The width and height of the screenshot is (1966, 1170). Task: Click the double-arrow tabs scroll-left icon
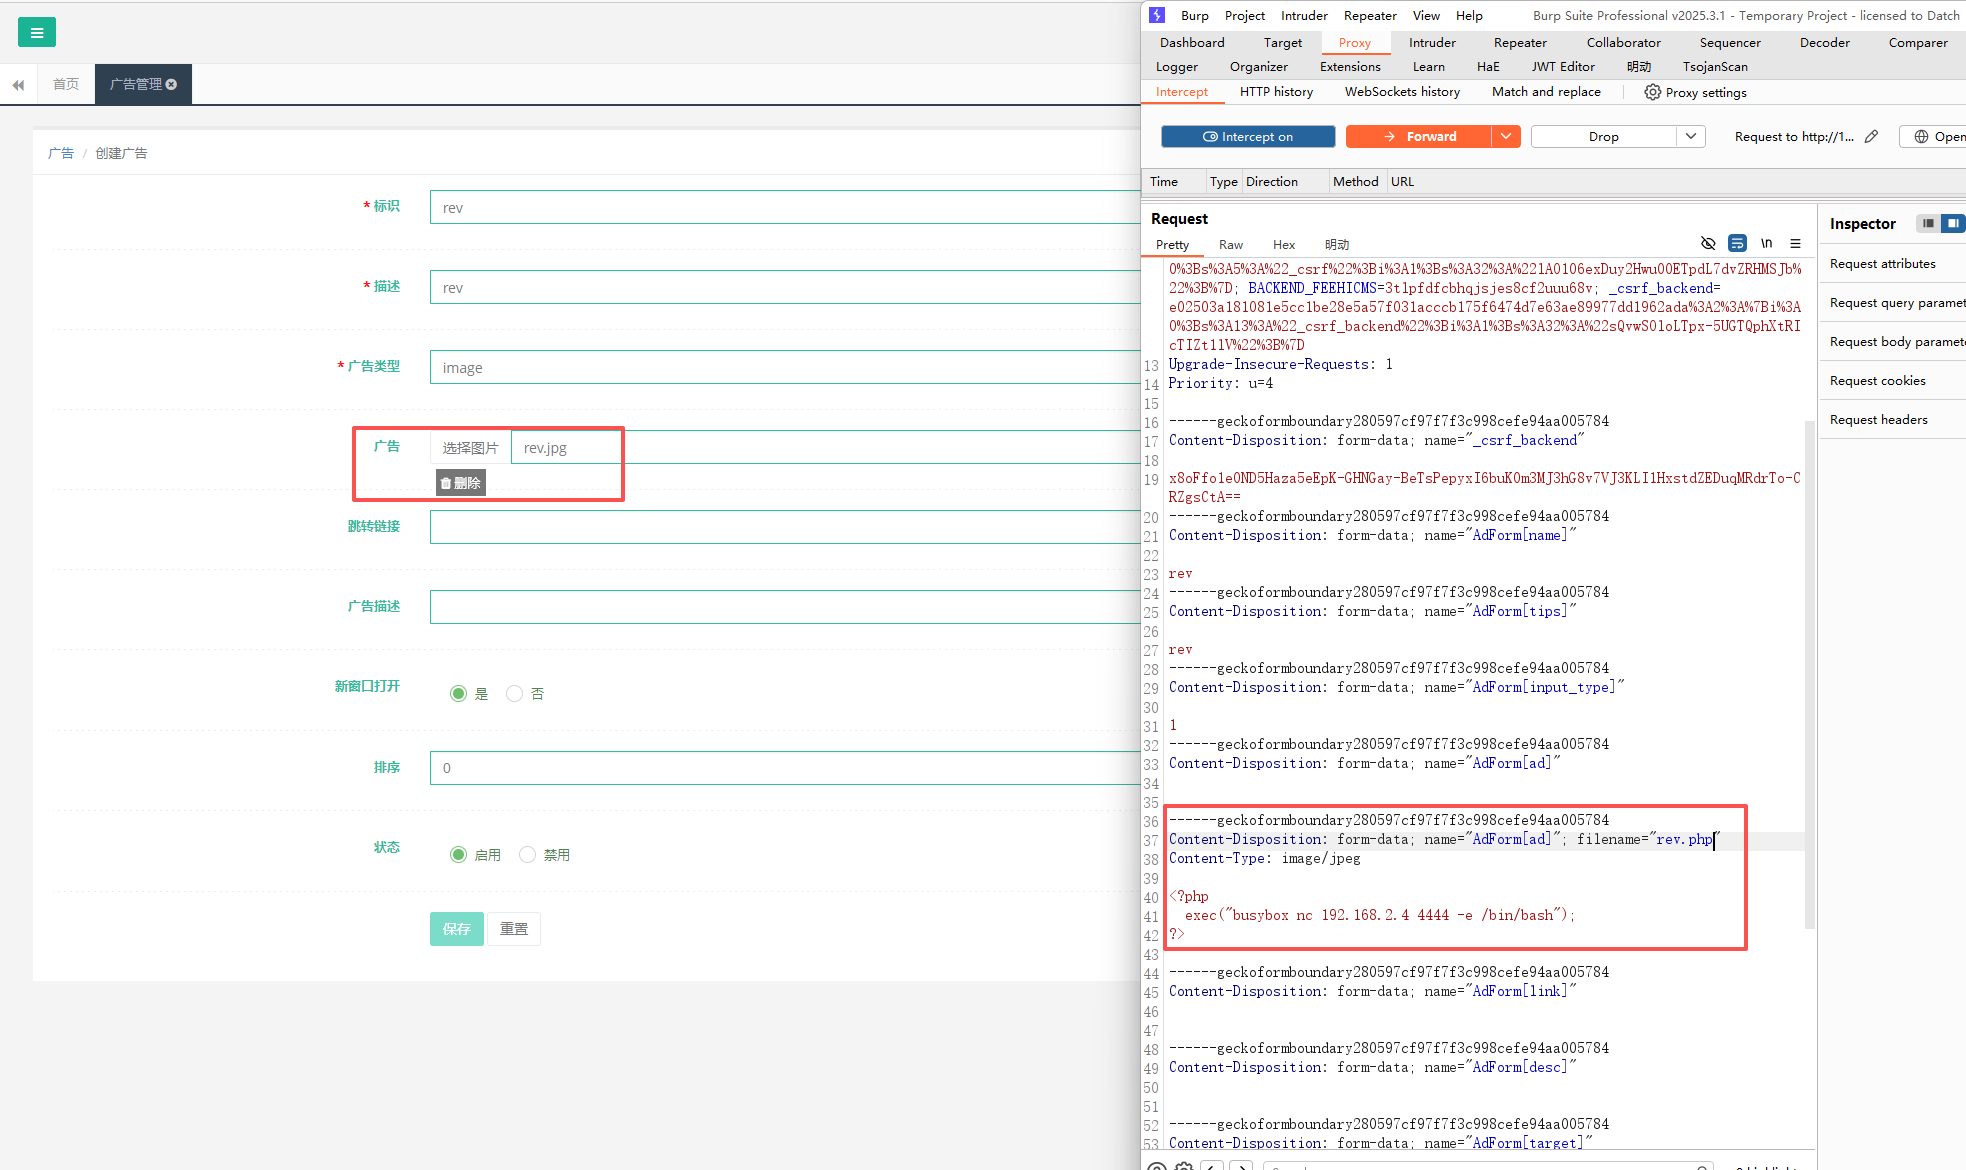pyautogui.click(x=18, y=85)
